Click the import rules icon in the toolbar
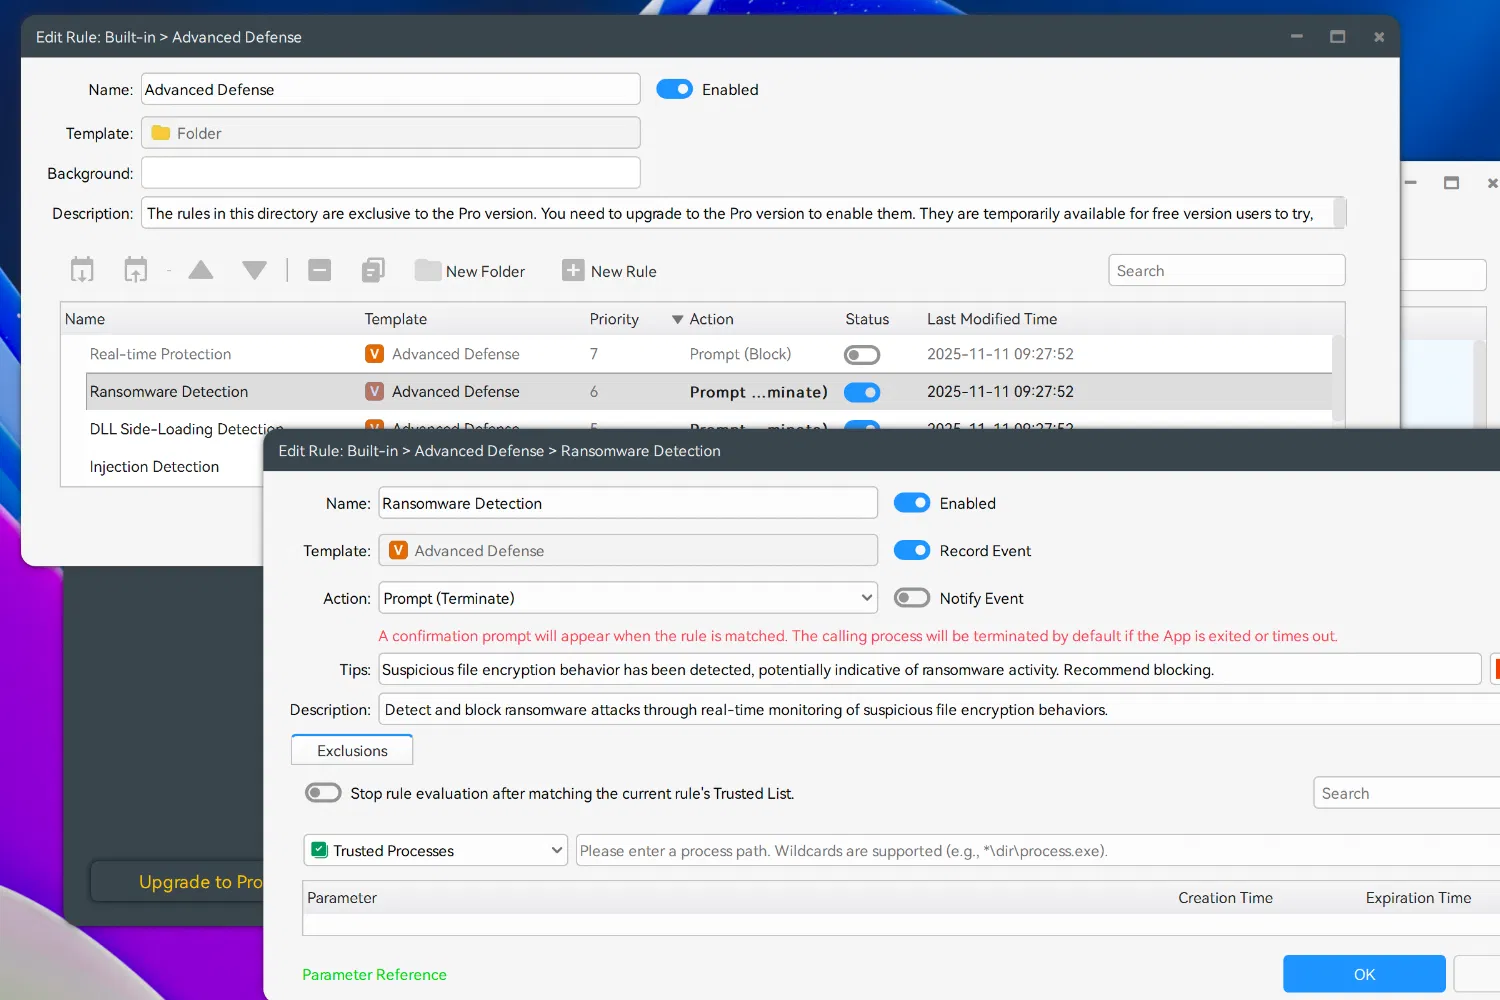The width and height of the screenshot is (1500, 1000). pos(82,270)
